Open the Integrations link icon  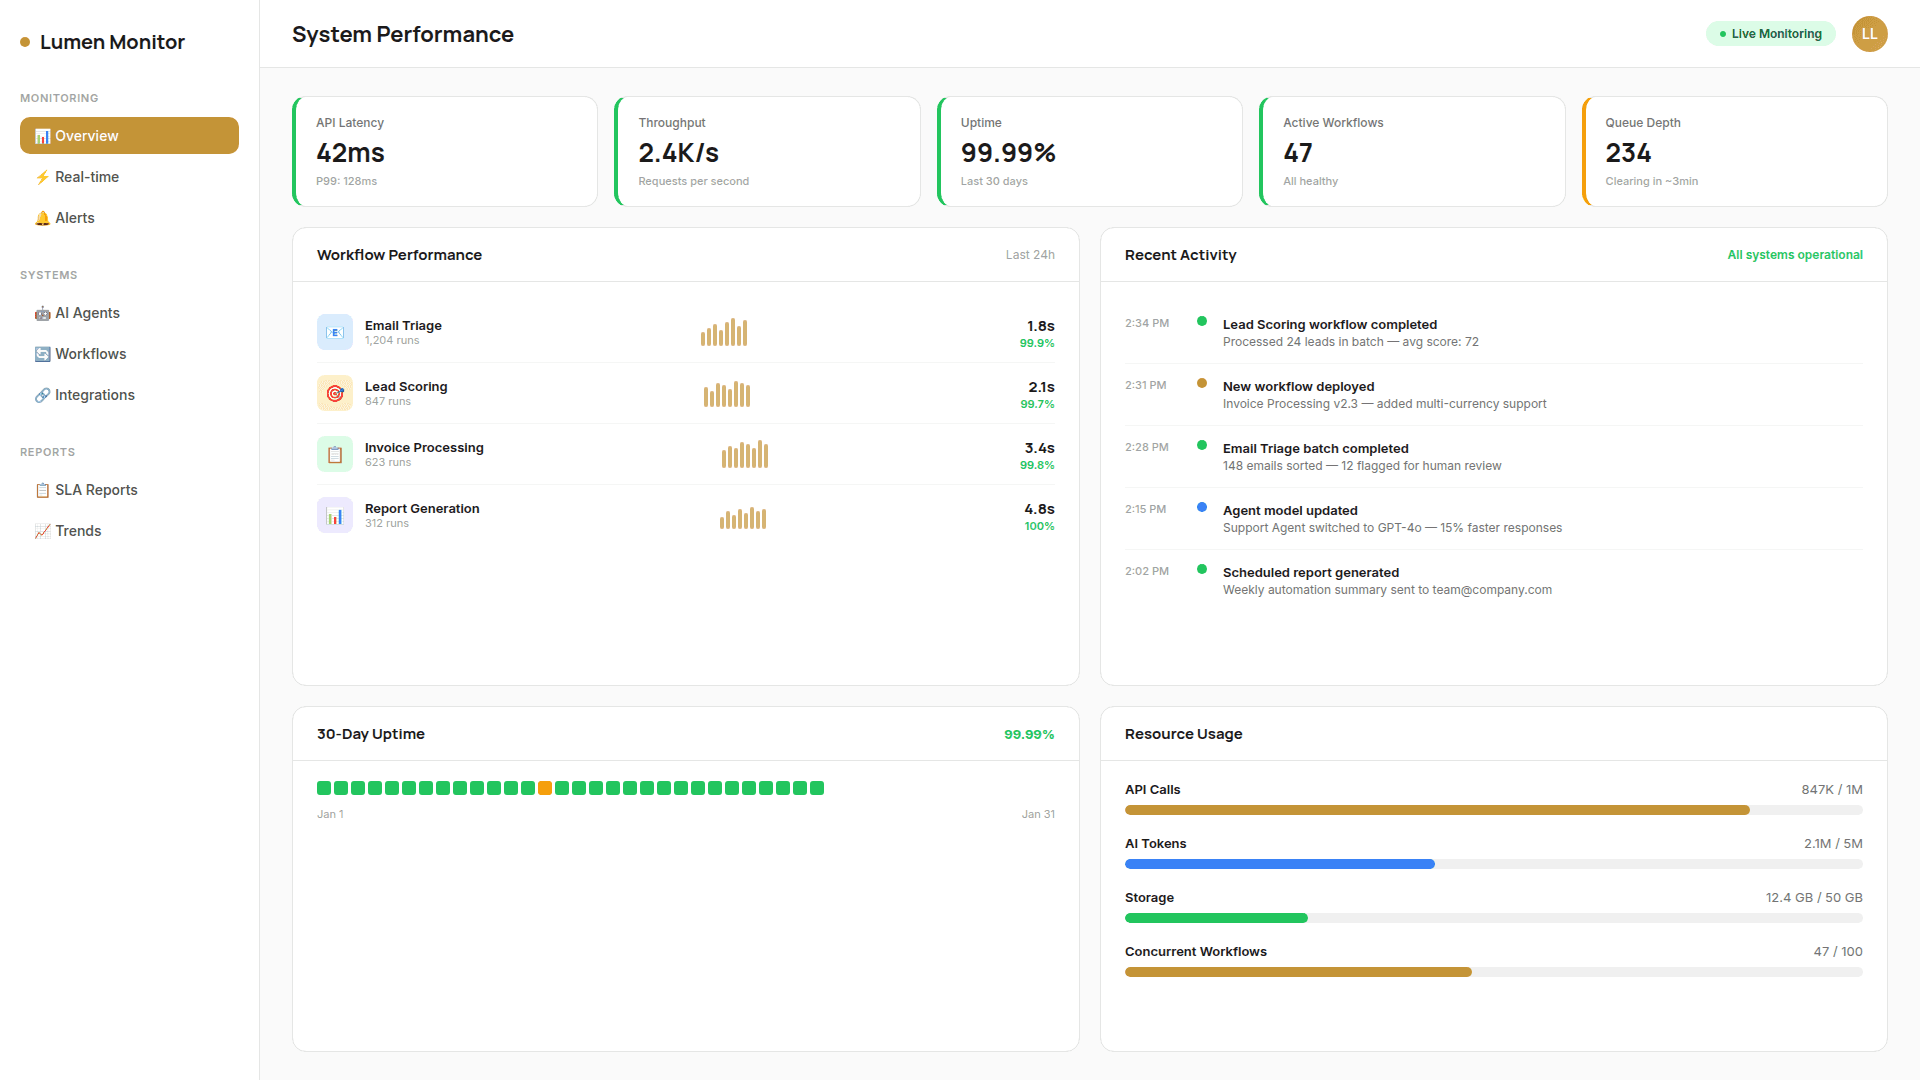click(x=42, y=395)
